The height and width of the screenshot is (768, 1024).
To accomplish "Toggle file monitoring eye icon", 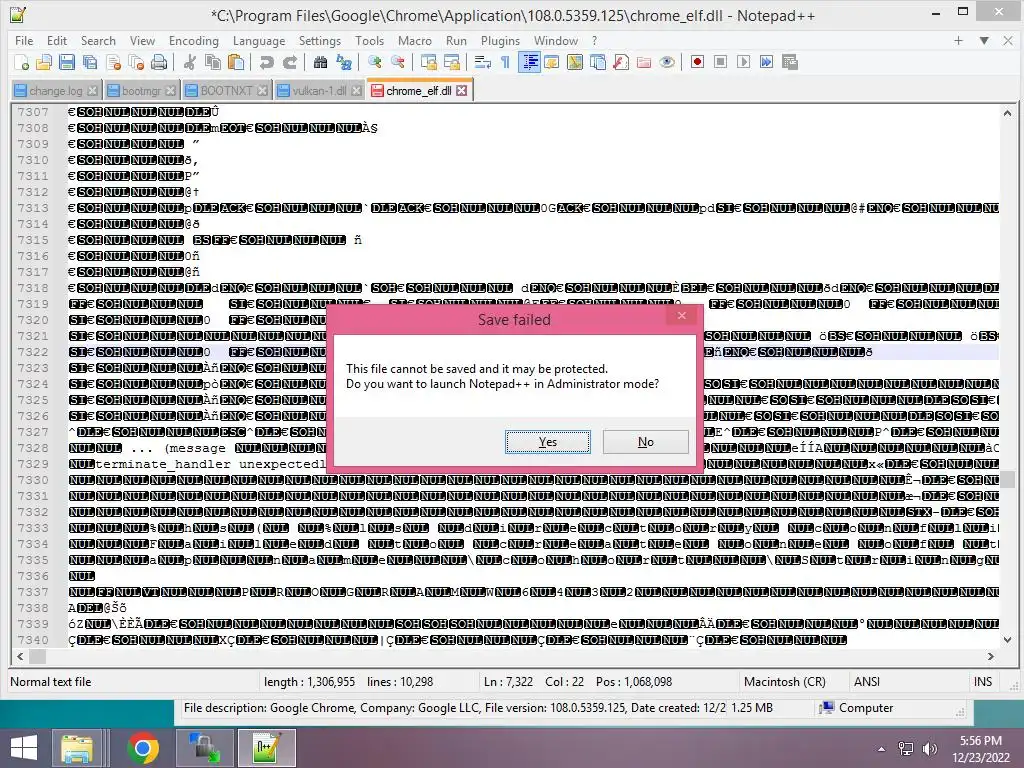I will coord(666,62).
